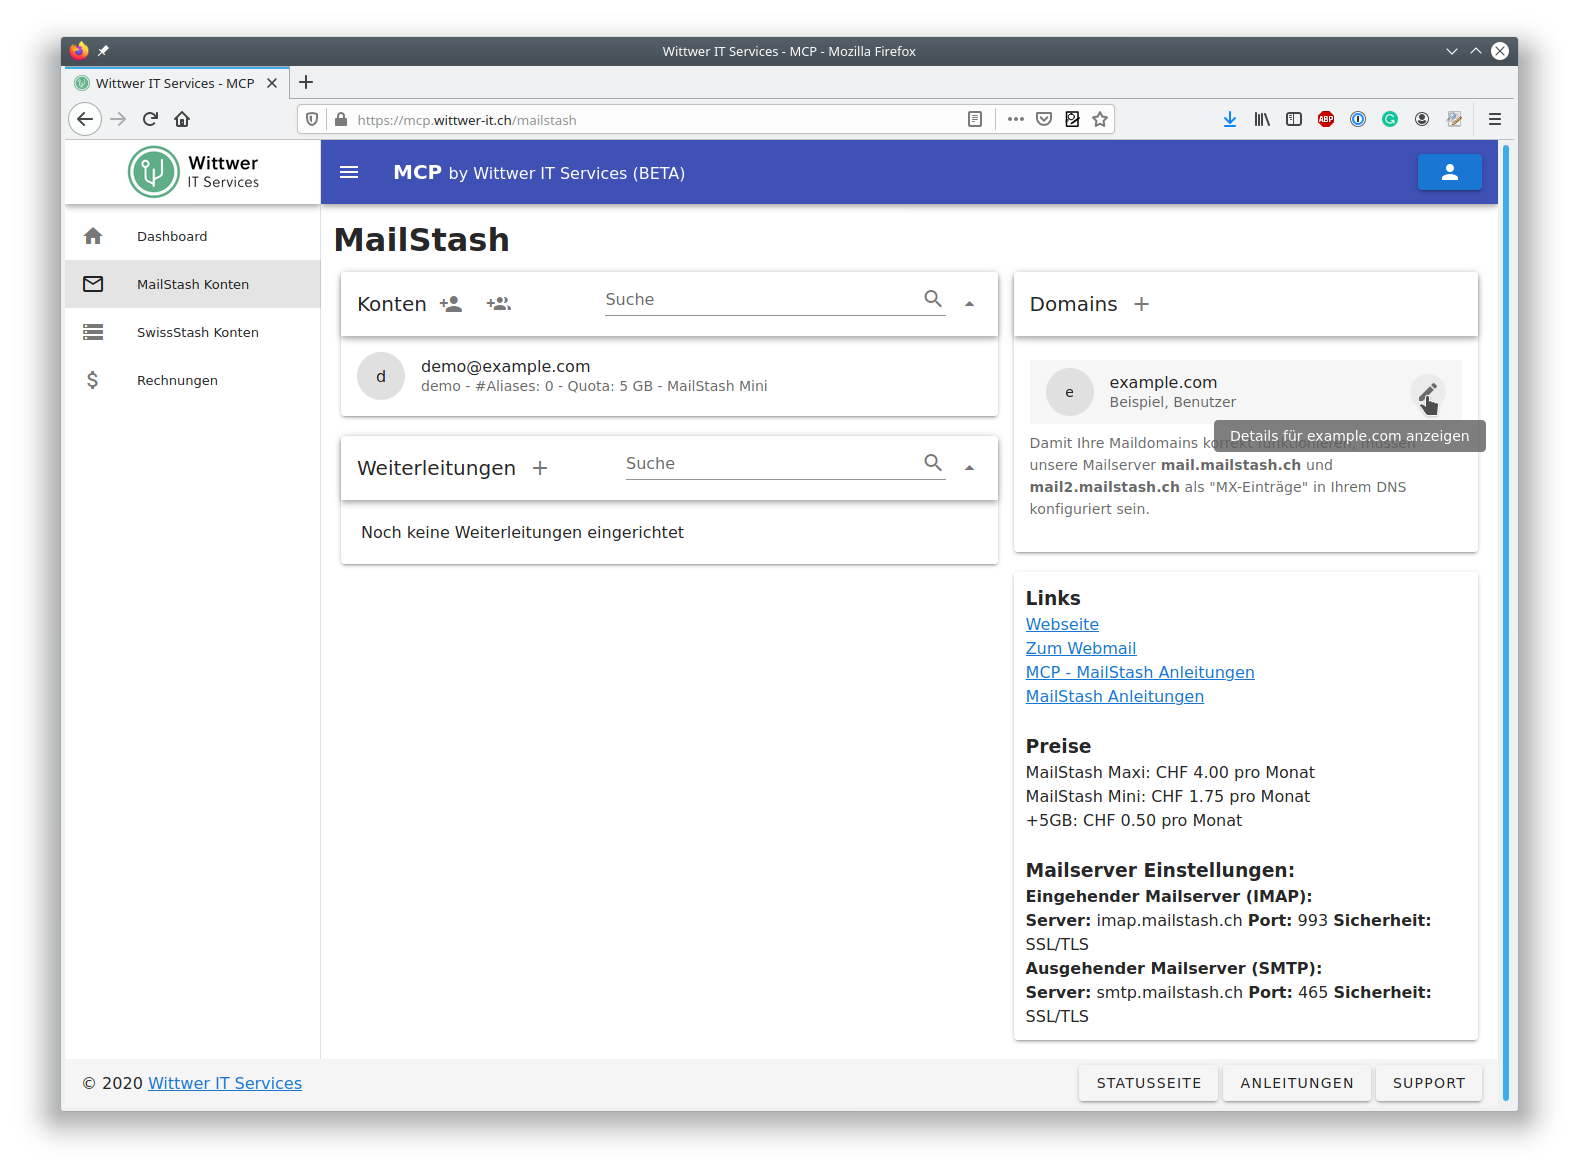Open Firefox hamburger application menu
This screenshot has height=1172, width=1579.
(x=1495, y=119)
